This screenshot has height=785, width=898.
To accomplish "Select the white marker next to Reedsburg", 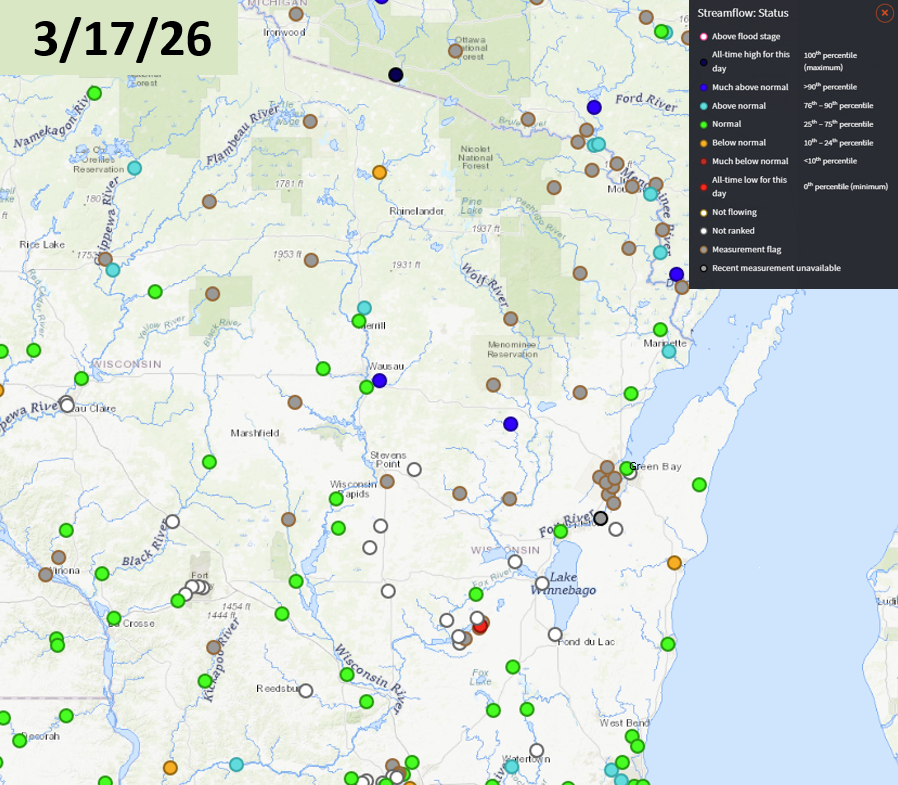I will (306, 690).
